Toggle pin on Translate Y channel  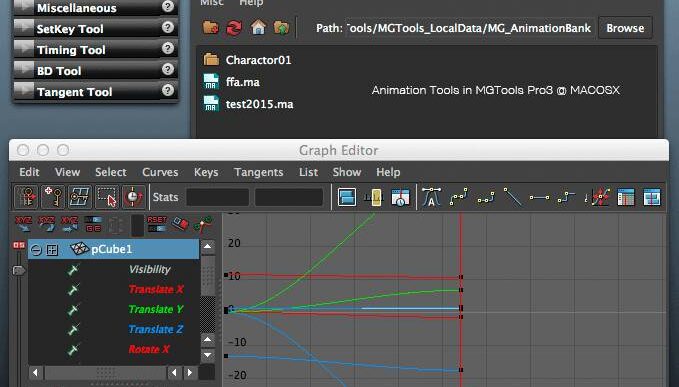pyautogui.click(x=73, y=310)
